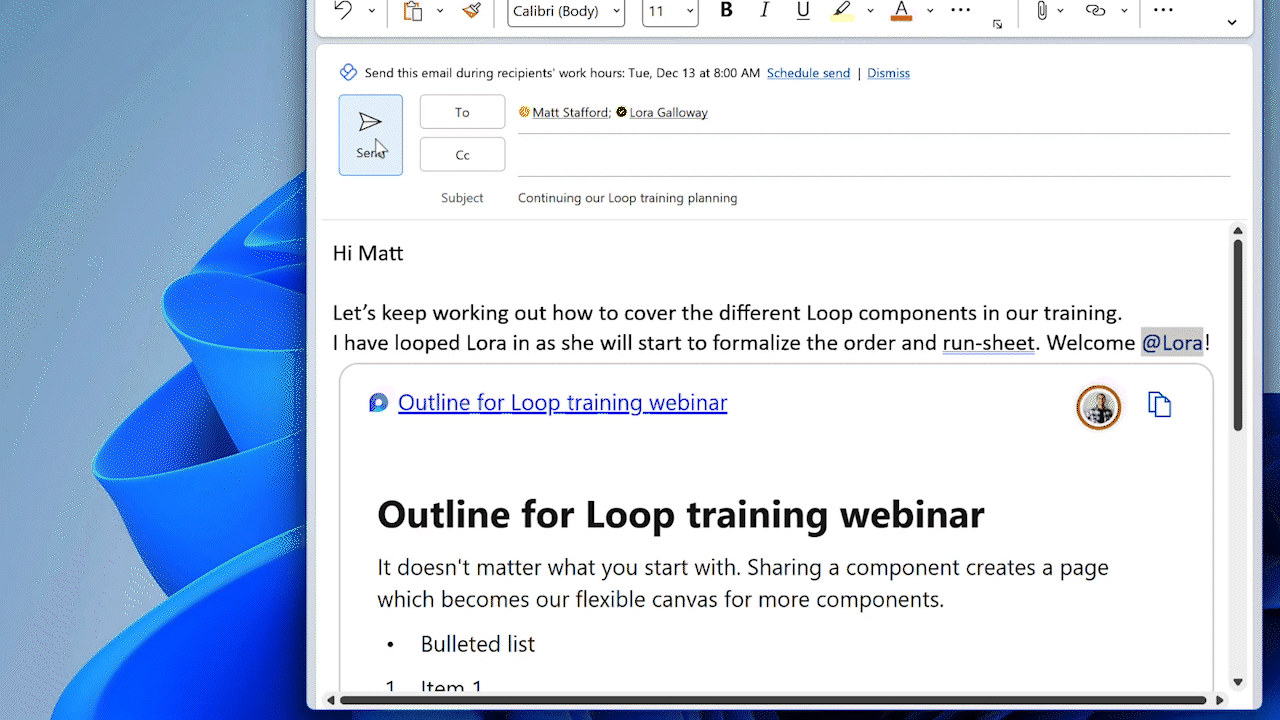
Task: Copy the Loop component icon
Action: coord(1160,405)
